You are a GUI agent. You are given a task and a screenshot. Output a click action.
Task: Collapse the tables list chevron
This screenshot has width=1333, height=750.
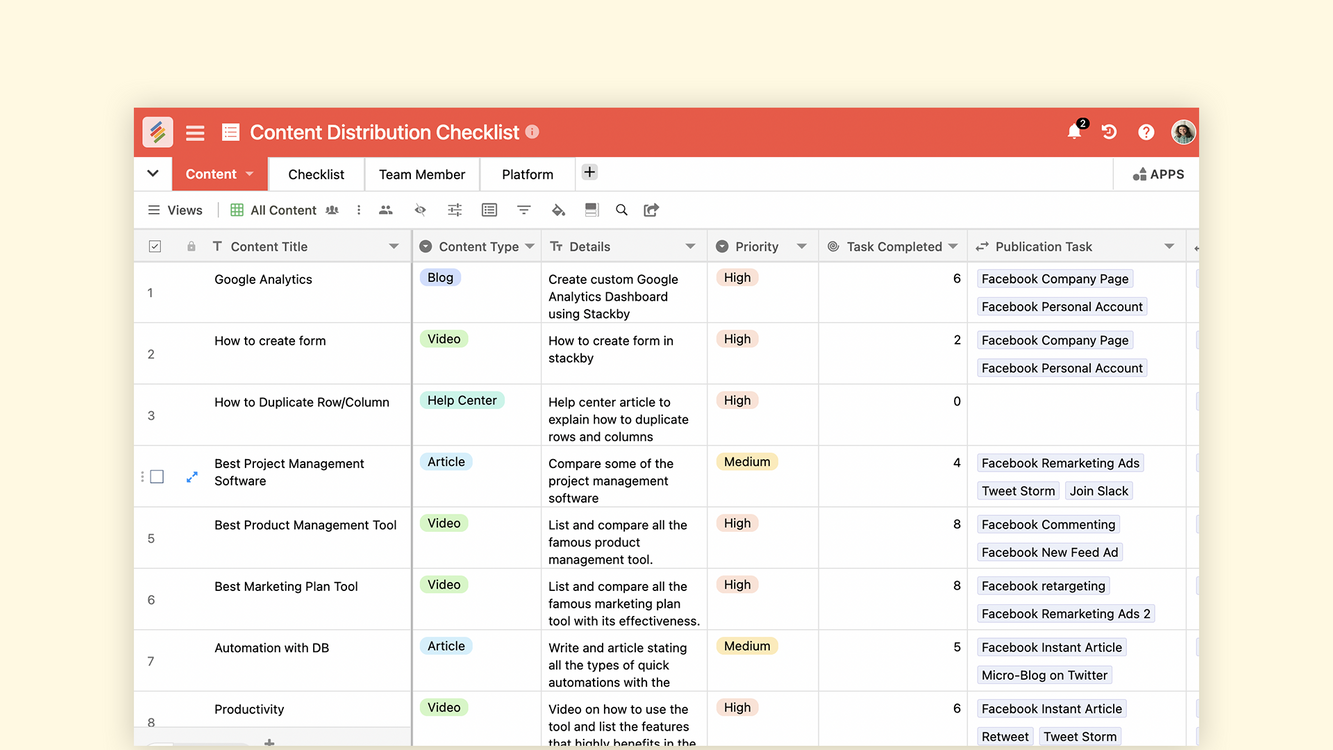153,173
